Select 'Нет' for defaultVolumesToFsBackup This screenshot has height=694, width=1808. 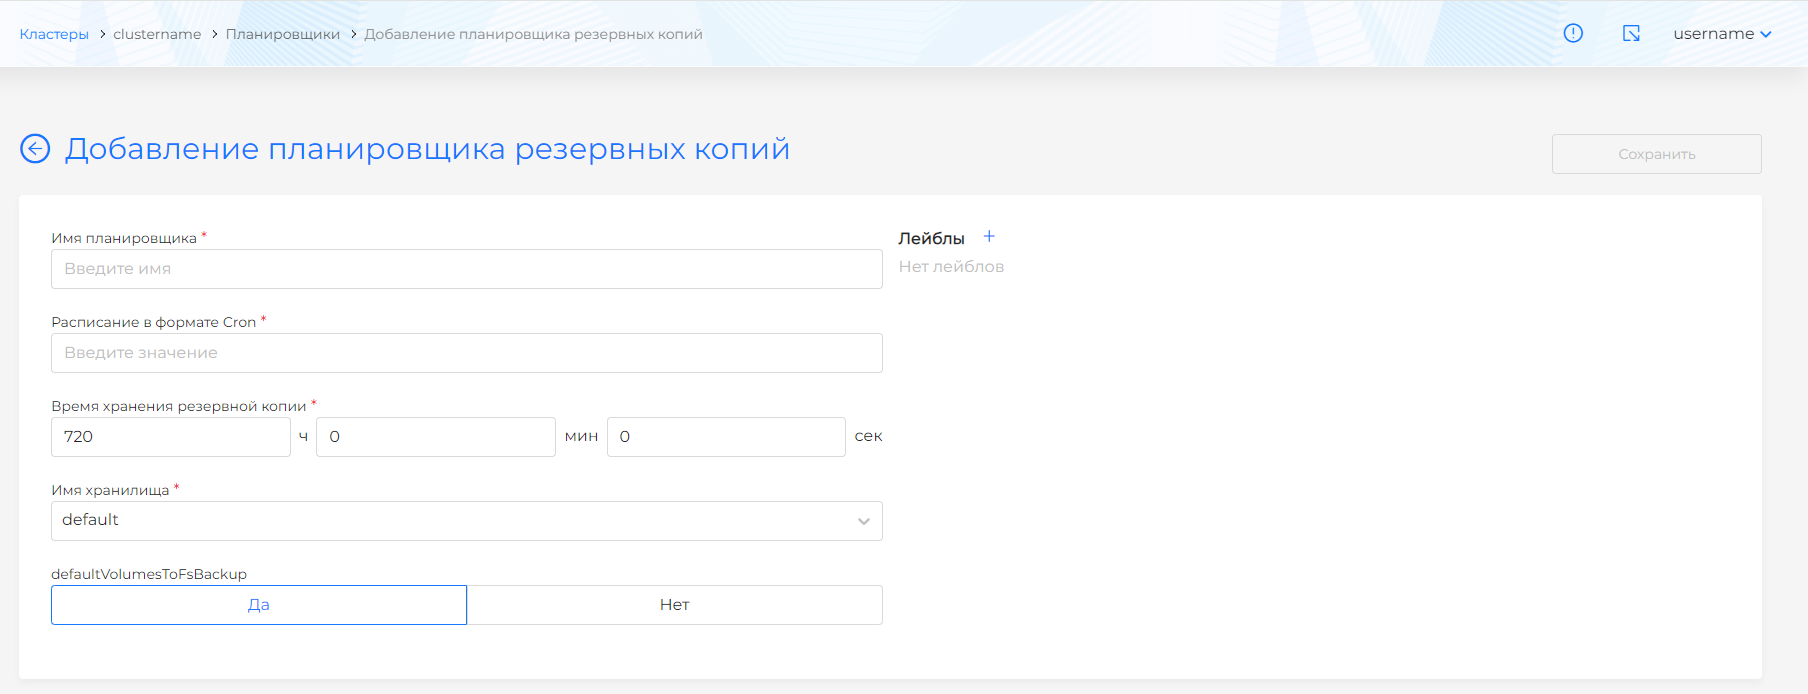coord(674,605)
